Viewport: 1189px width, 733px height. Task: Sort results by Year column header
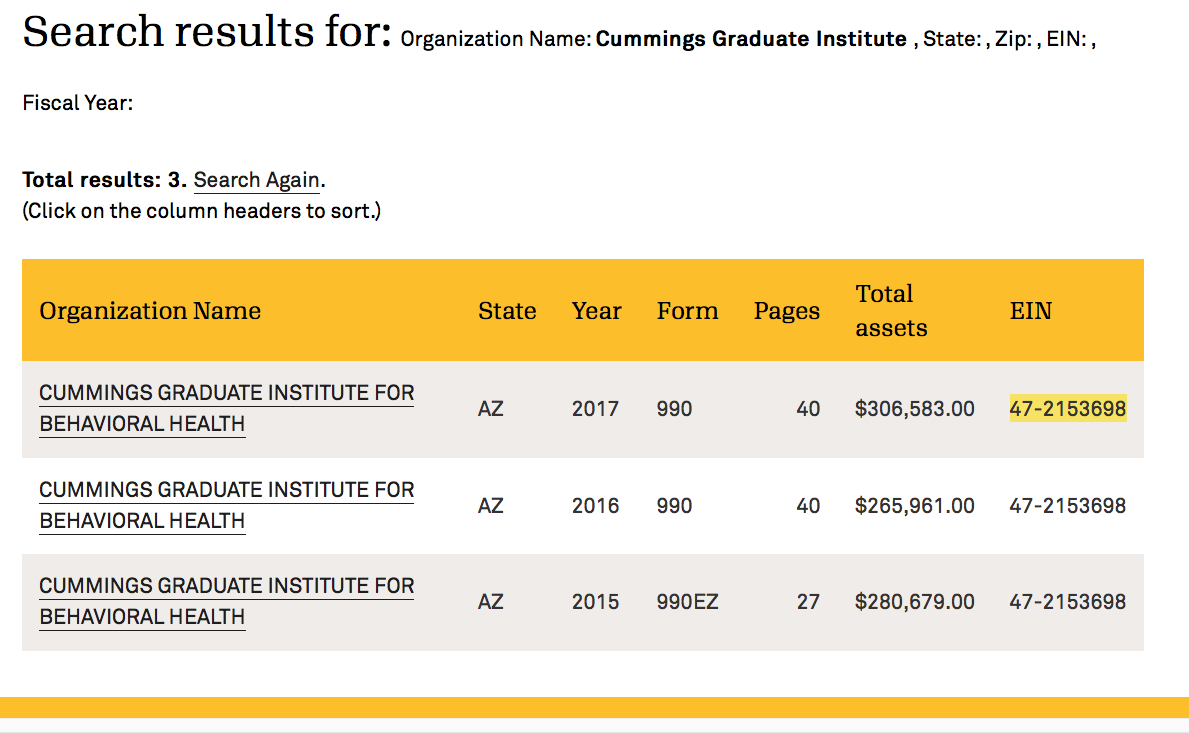click(597, 311)
